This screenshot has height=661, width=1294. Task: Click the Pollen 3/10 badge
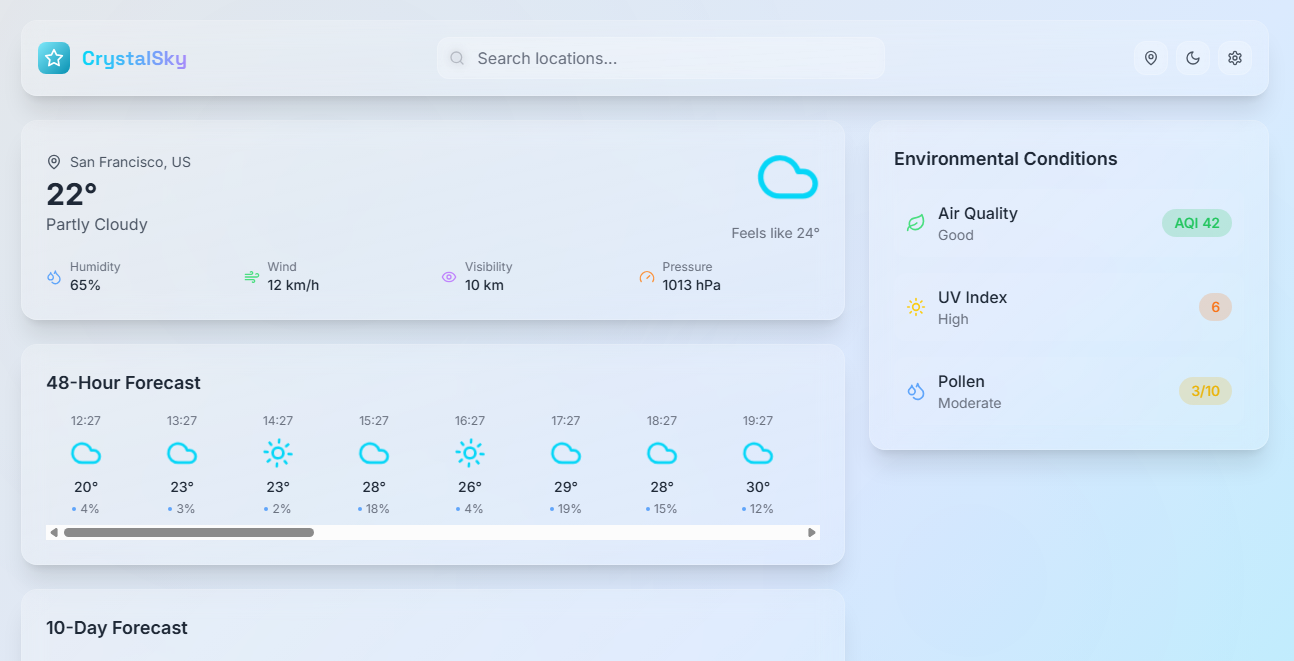1204,391
